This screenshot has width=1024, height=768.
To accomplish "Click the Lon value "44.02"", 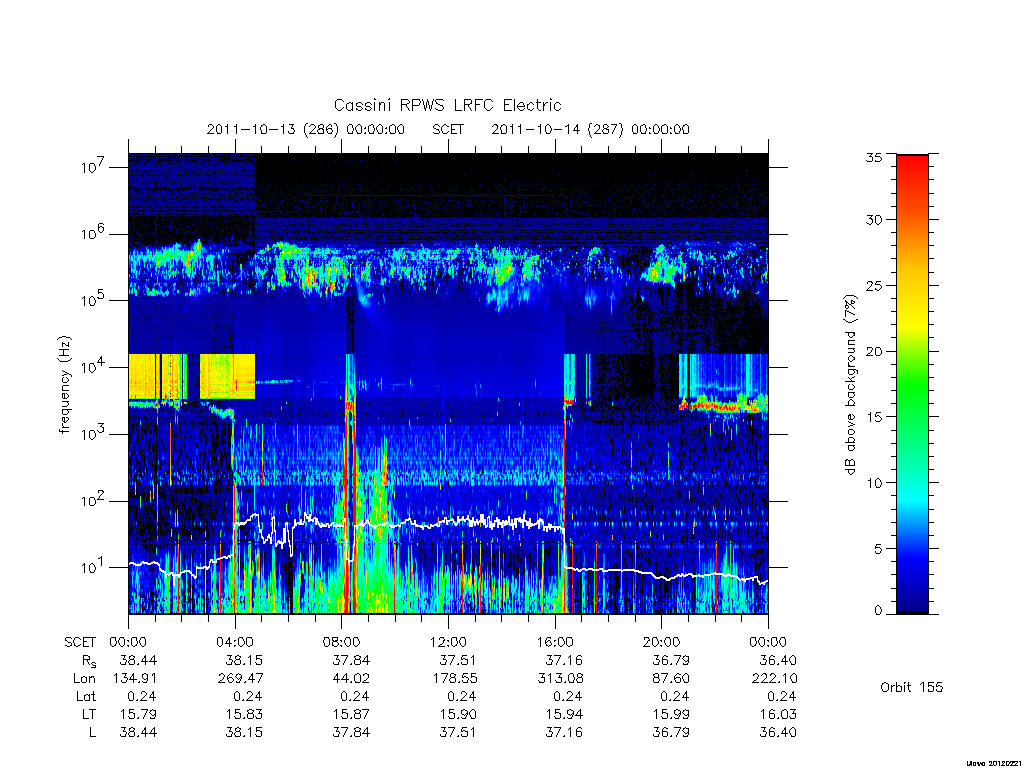I will coord(351,679).
